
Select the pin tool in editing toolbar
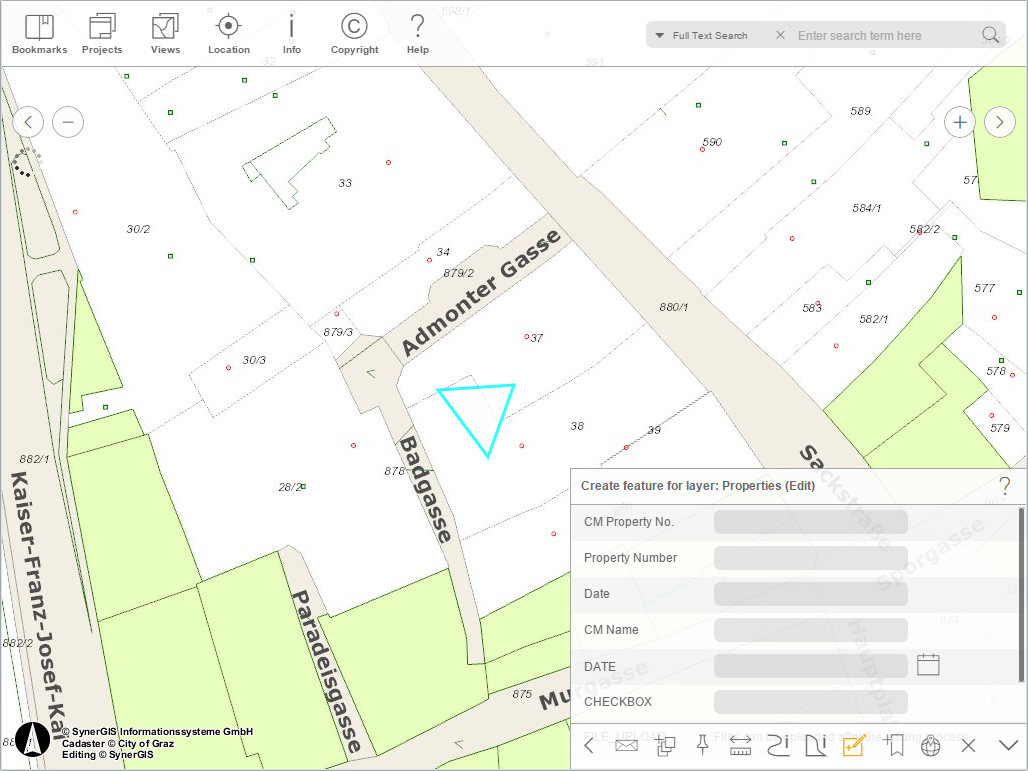(x=702, y=745)
